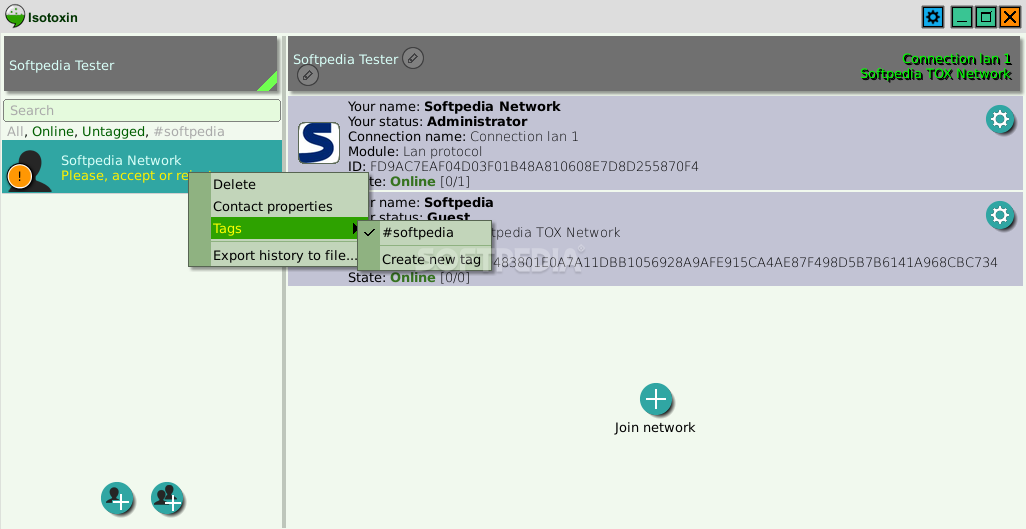Edit Softpedia Tester name with pencil icon
The width and height of the screenshot is (1026, 529).
[x=412, y=58]
